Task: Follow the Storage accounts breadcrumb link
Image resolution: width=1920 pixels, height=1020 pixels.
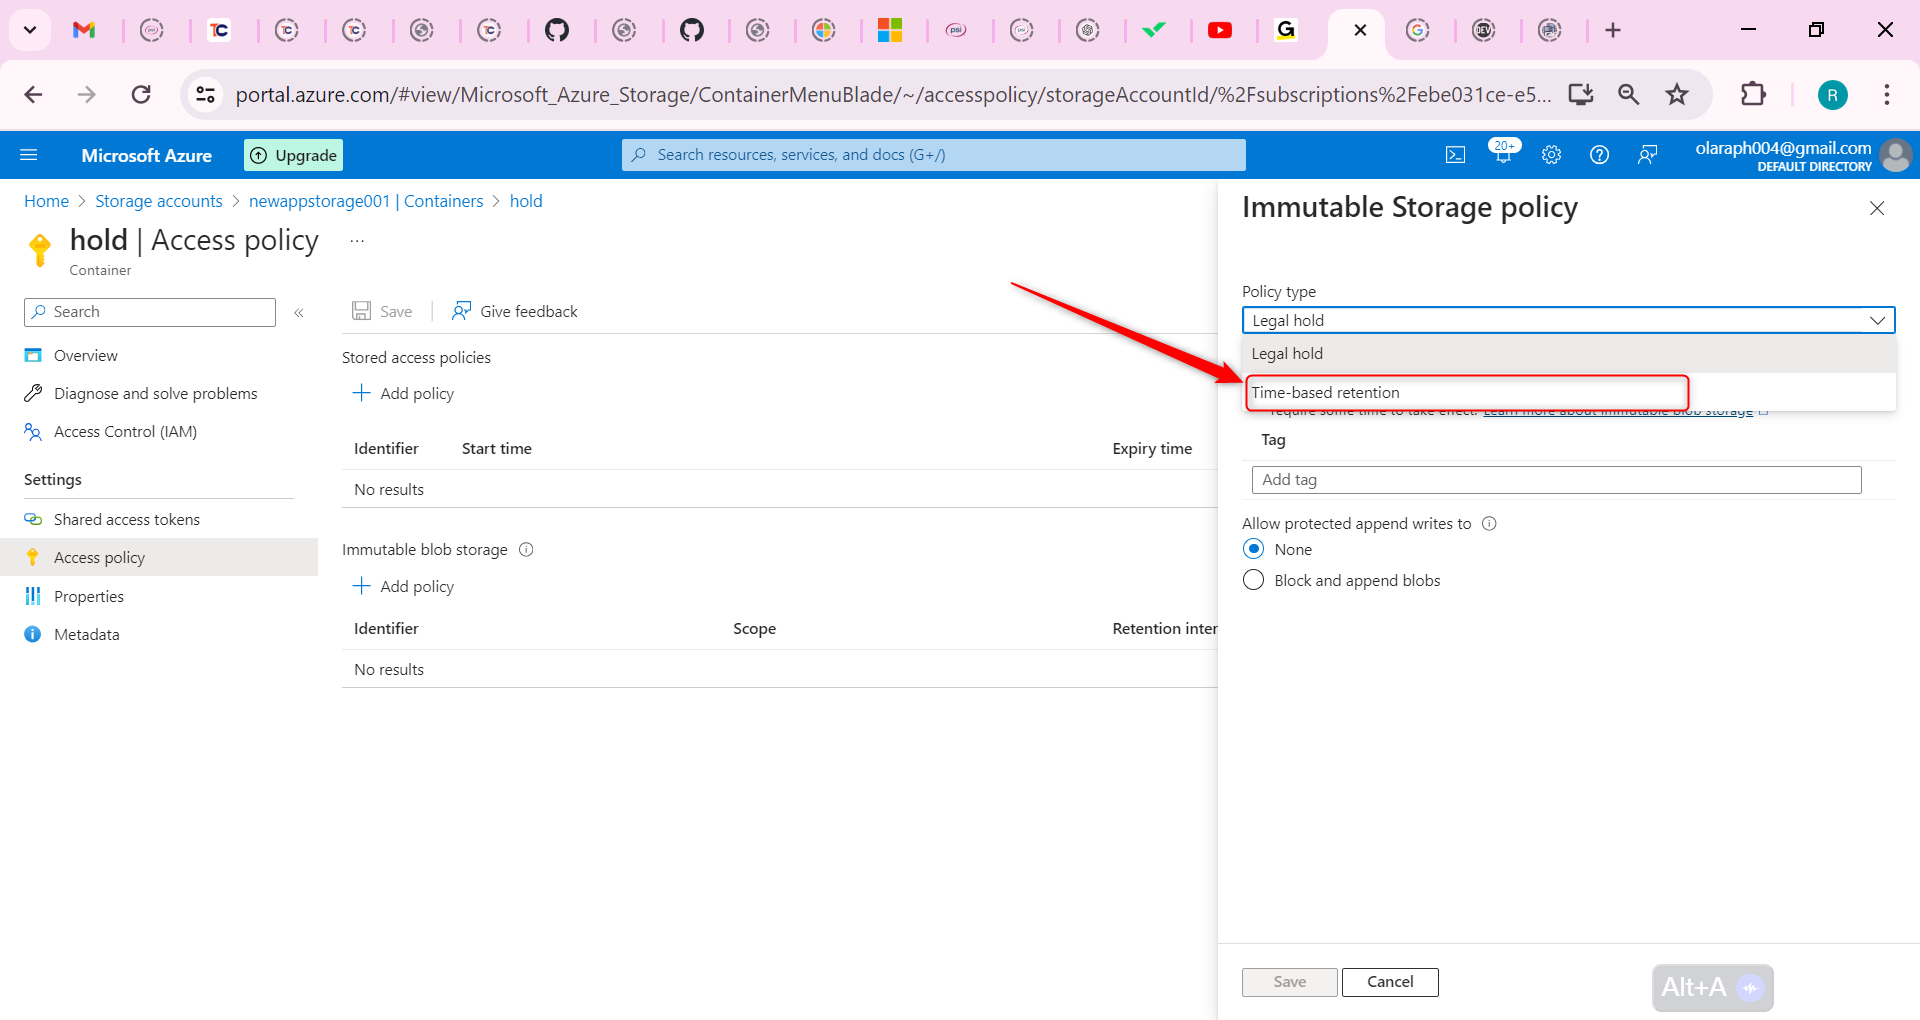Action: tap(159, 201)
